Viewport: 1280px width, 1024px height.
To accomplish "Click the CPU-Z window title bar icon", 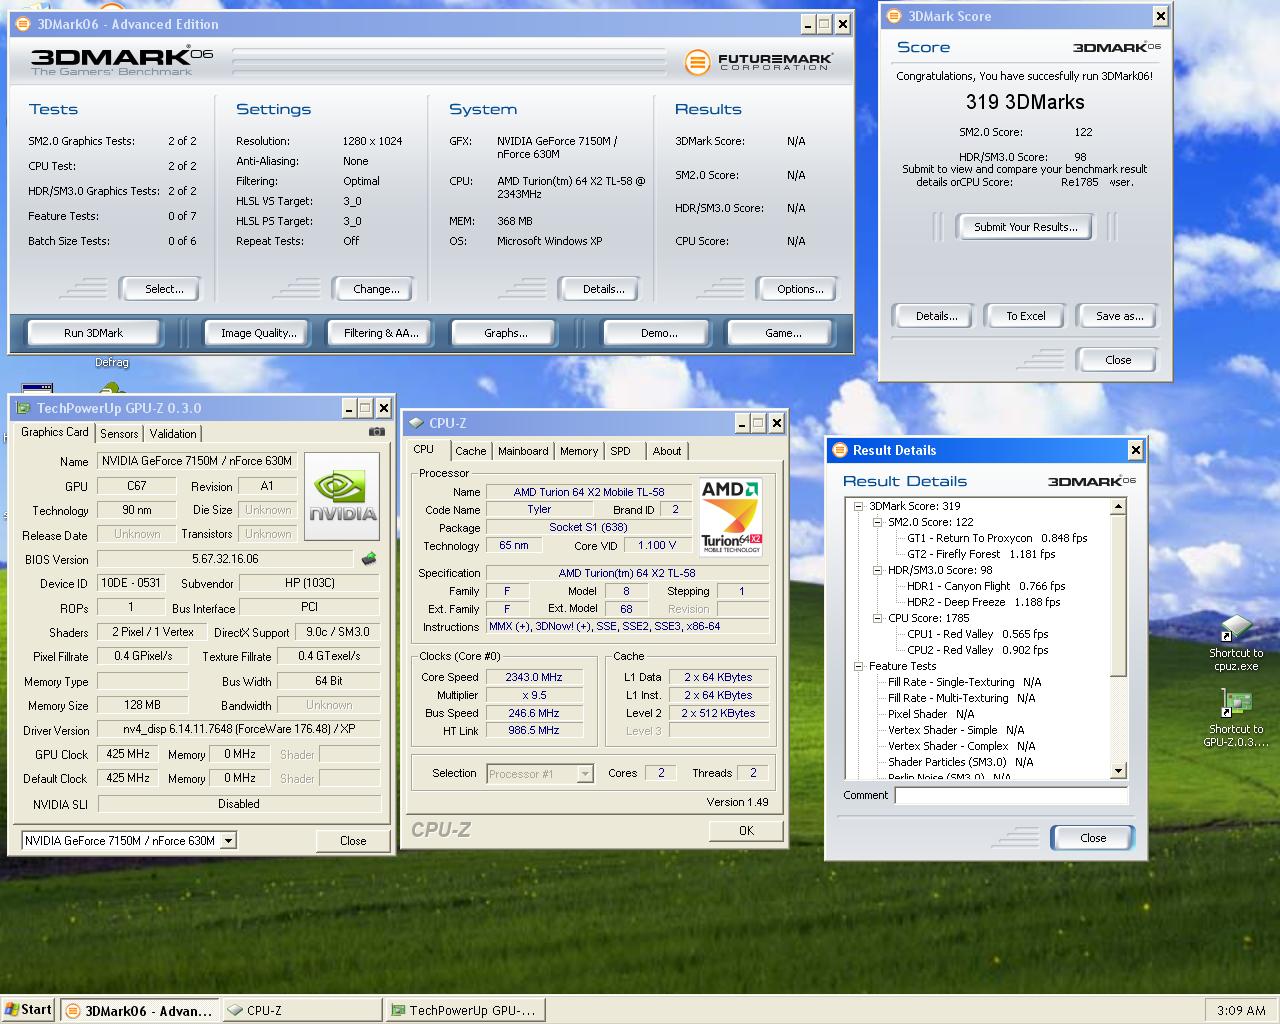I will tap(416, 423).
